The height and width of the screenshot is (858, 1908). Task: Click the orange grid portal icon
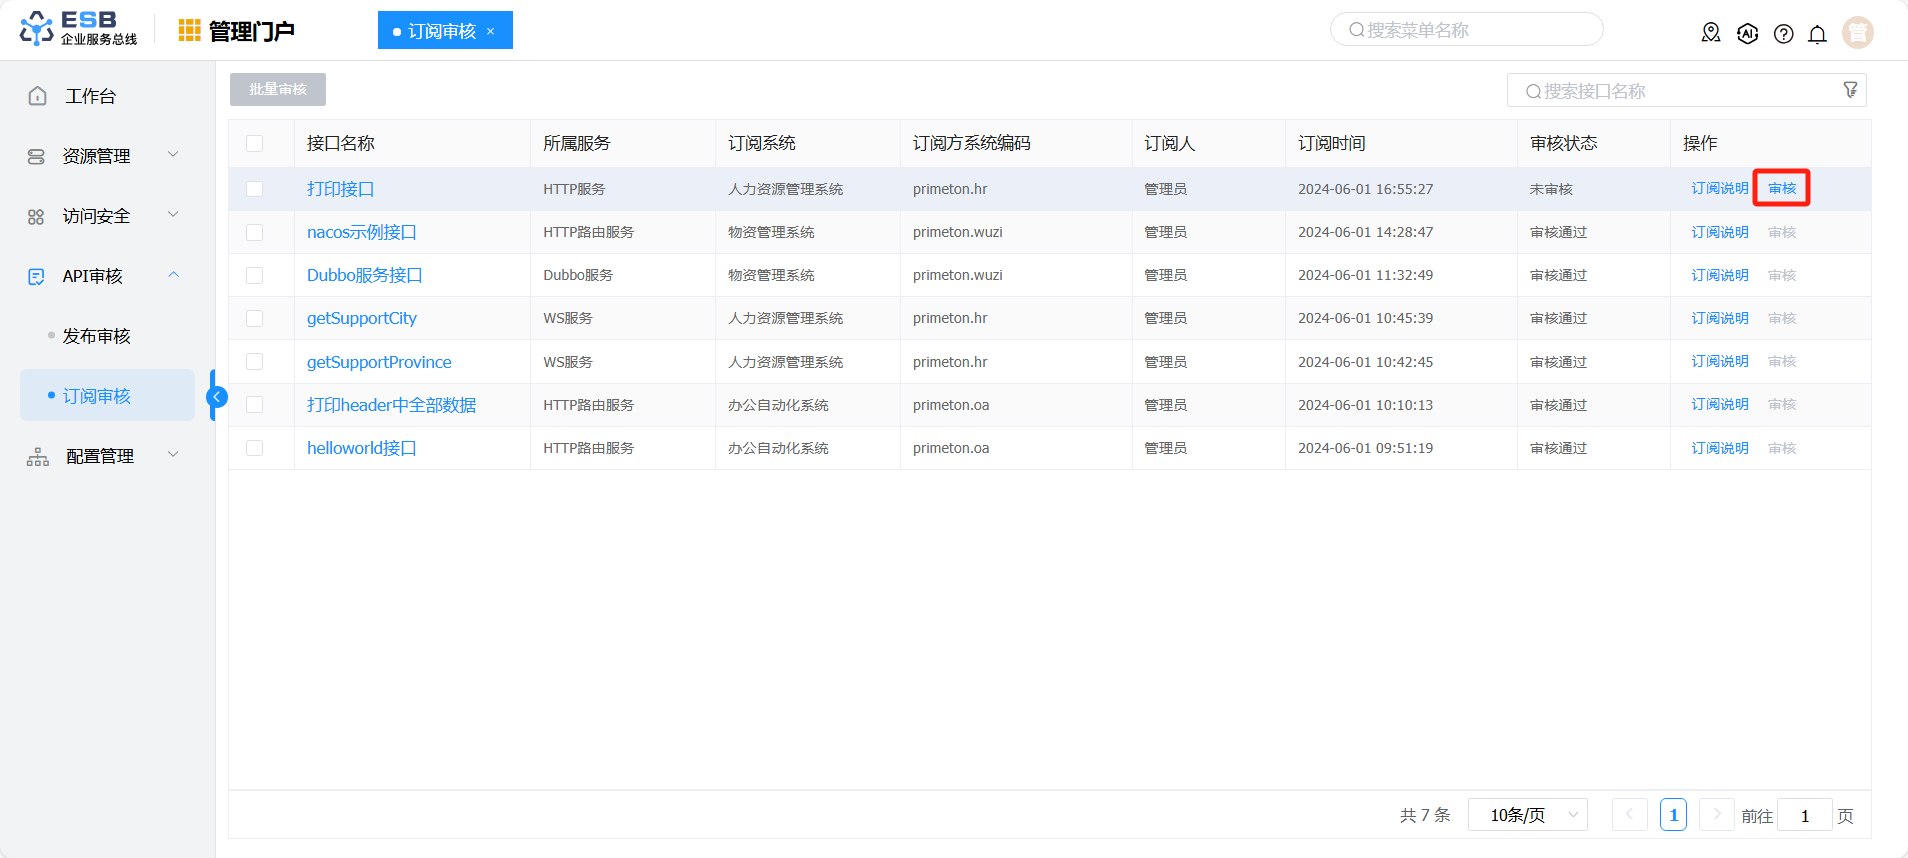click(189, 31)
